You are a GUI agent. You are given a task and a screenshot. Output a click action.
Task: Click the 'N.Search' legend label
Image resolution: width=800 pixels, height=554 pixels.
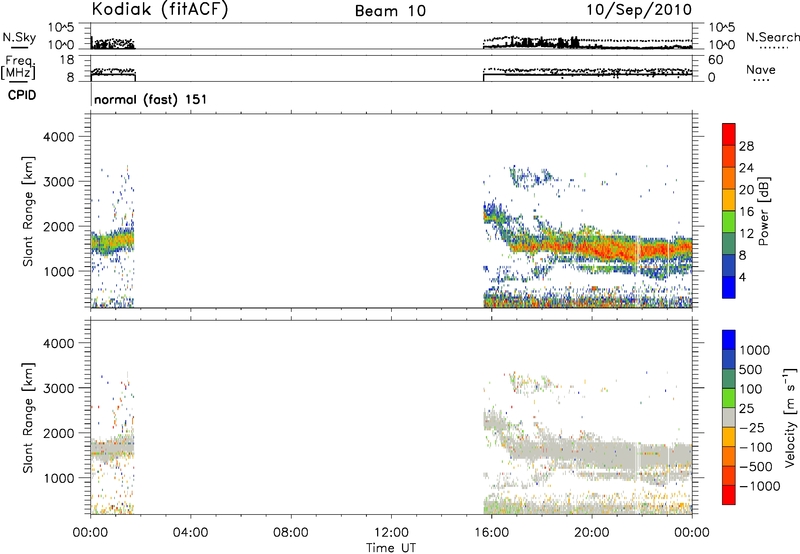(x=772, y=37)
